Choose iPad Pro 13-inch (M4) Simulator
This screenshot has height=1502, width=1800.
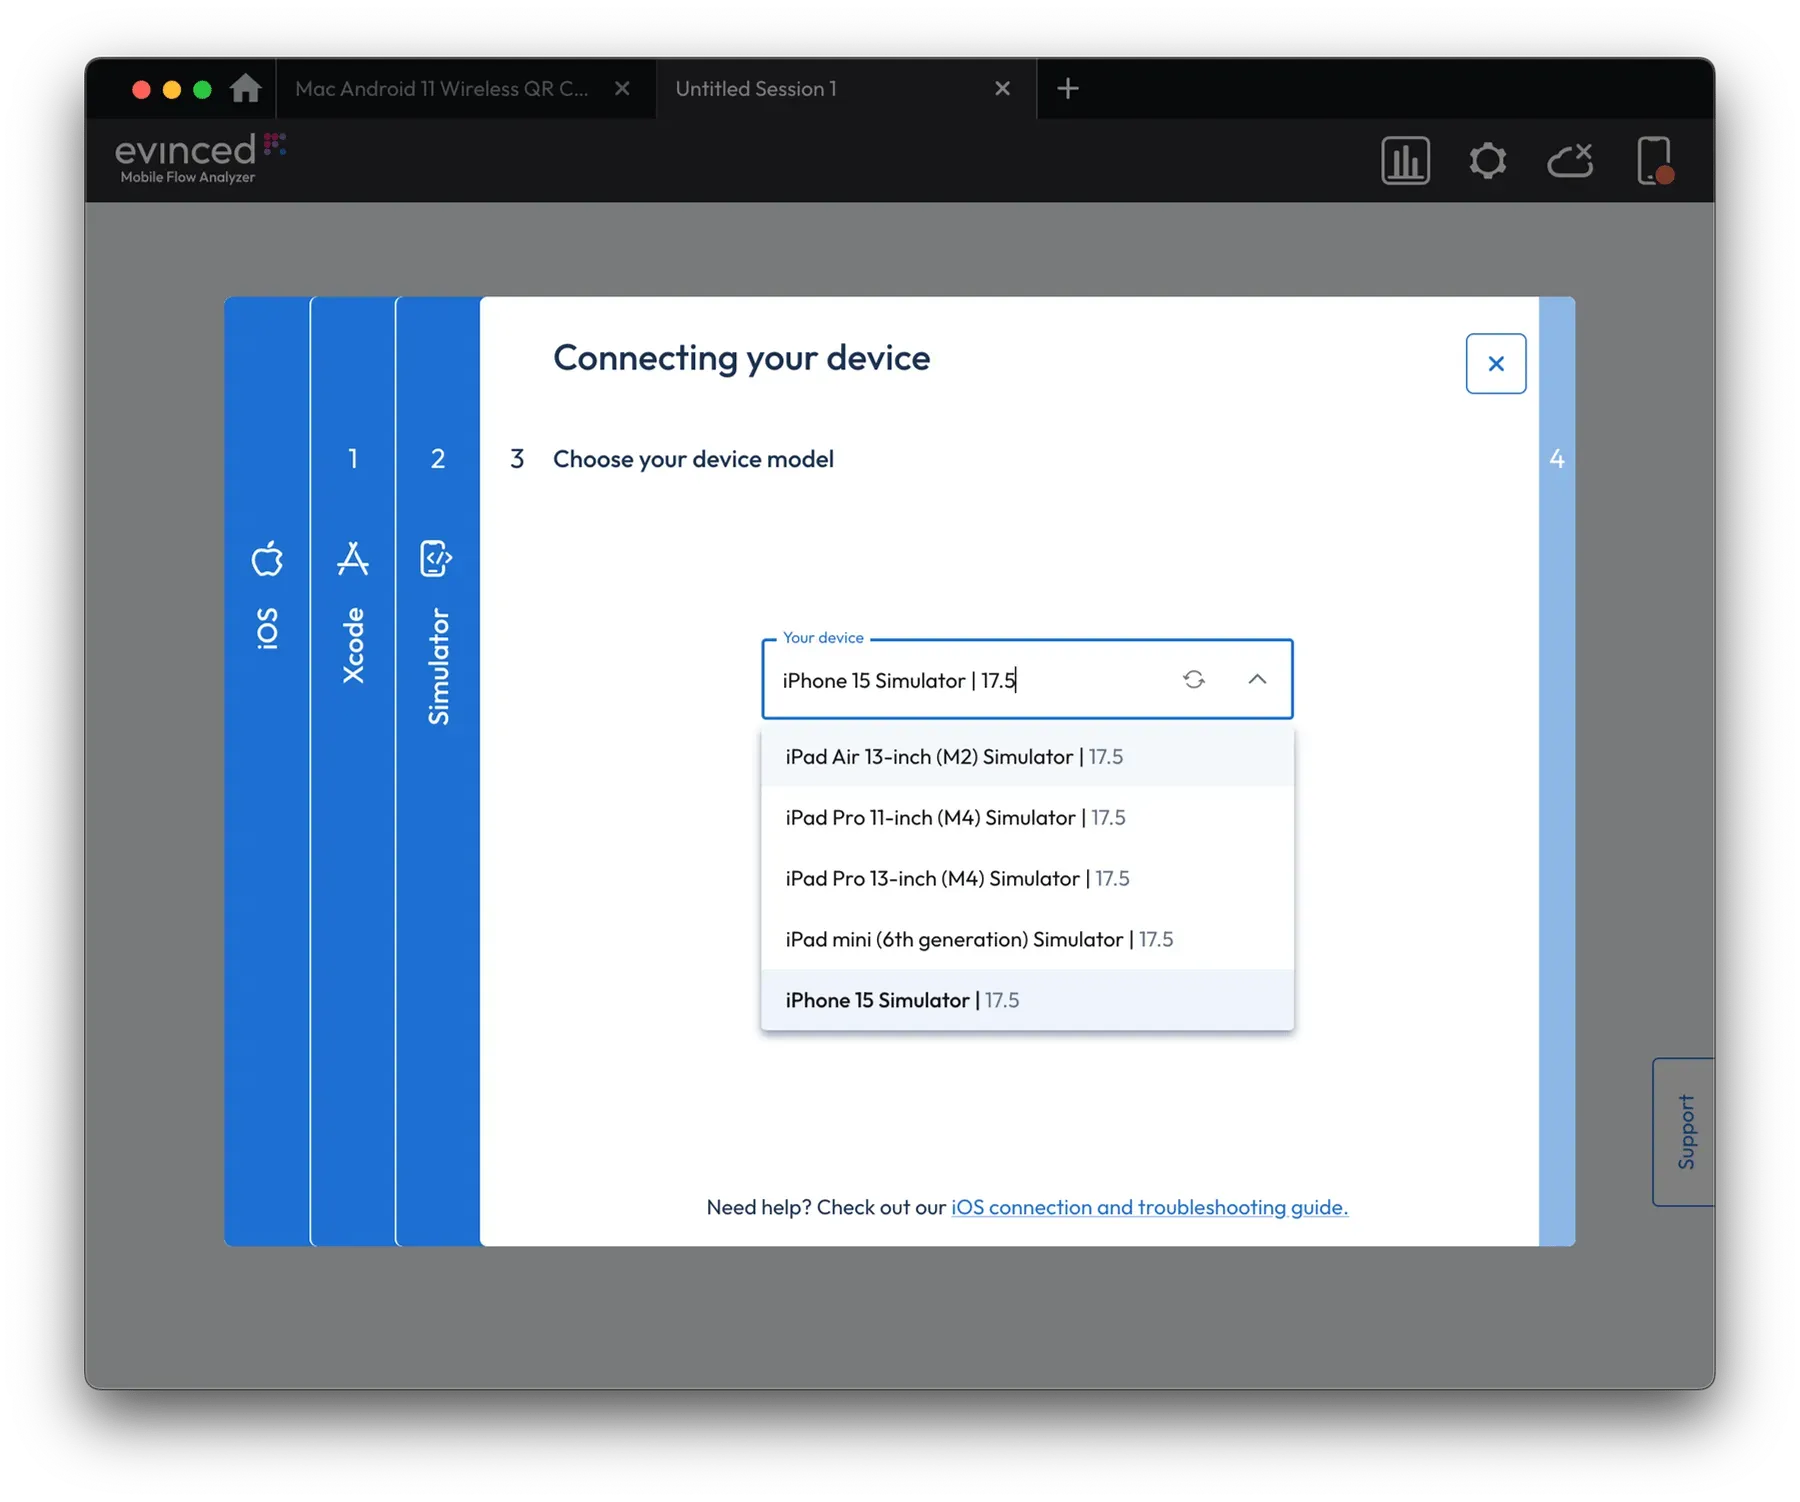1027,879
